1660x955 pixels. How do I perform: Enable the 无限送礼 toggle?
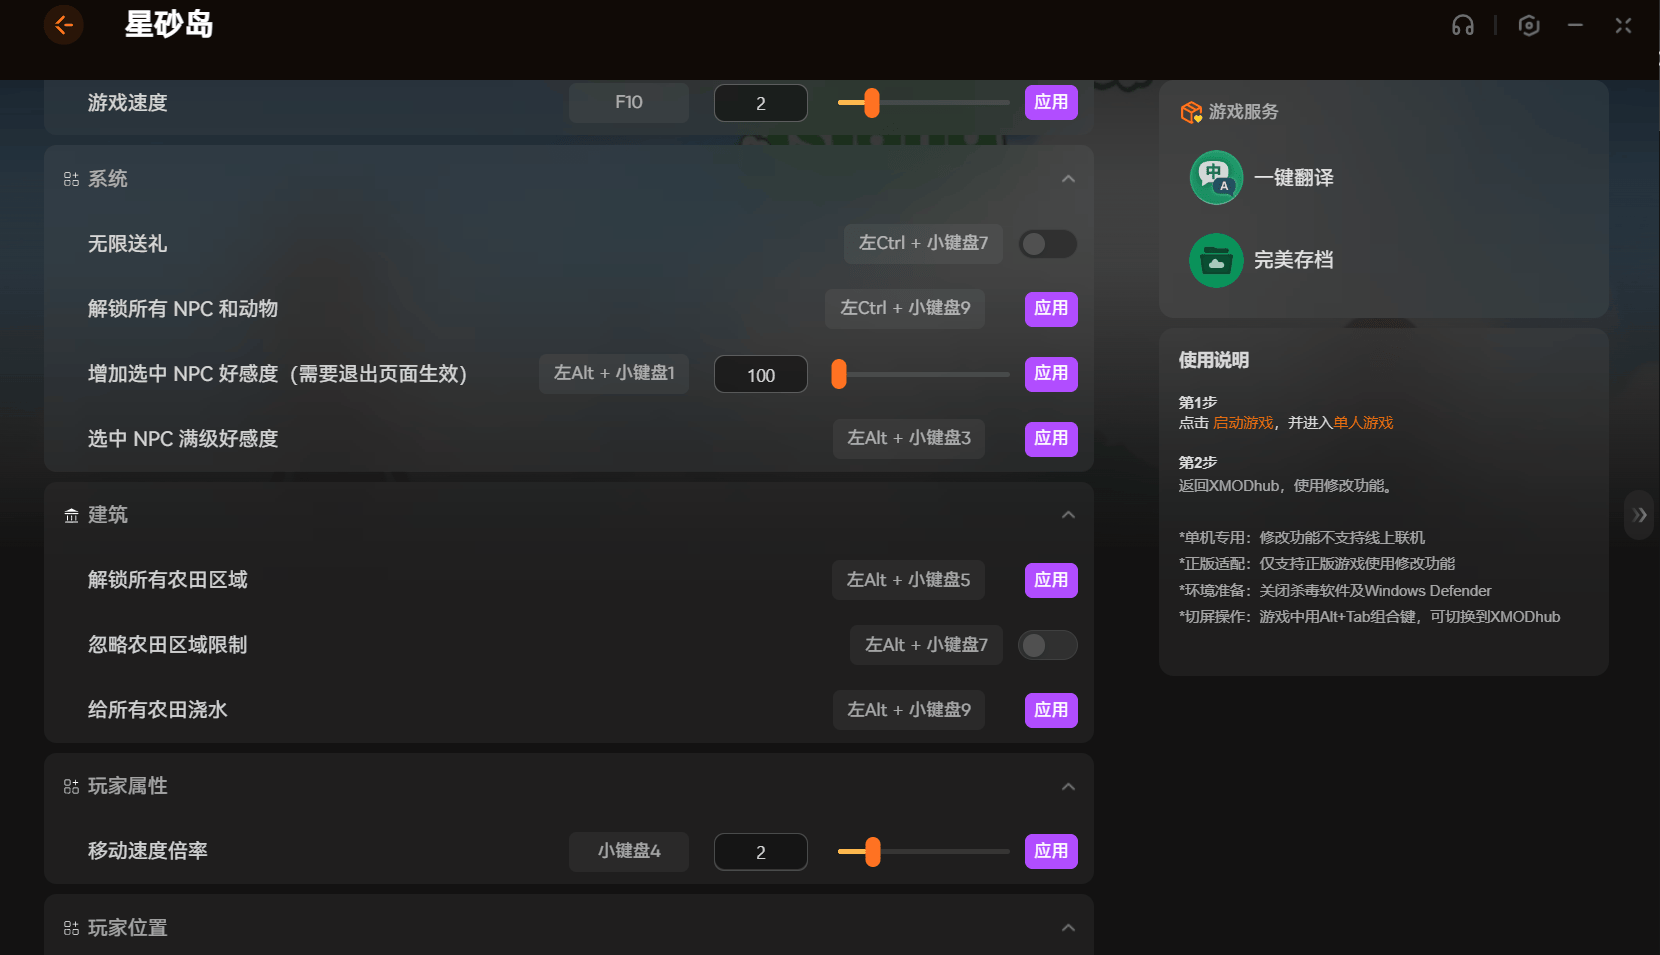tap(1047, 244)
